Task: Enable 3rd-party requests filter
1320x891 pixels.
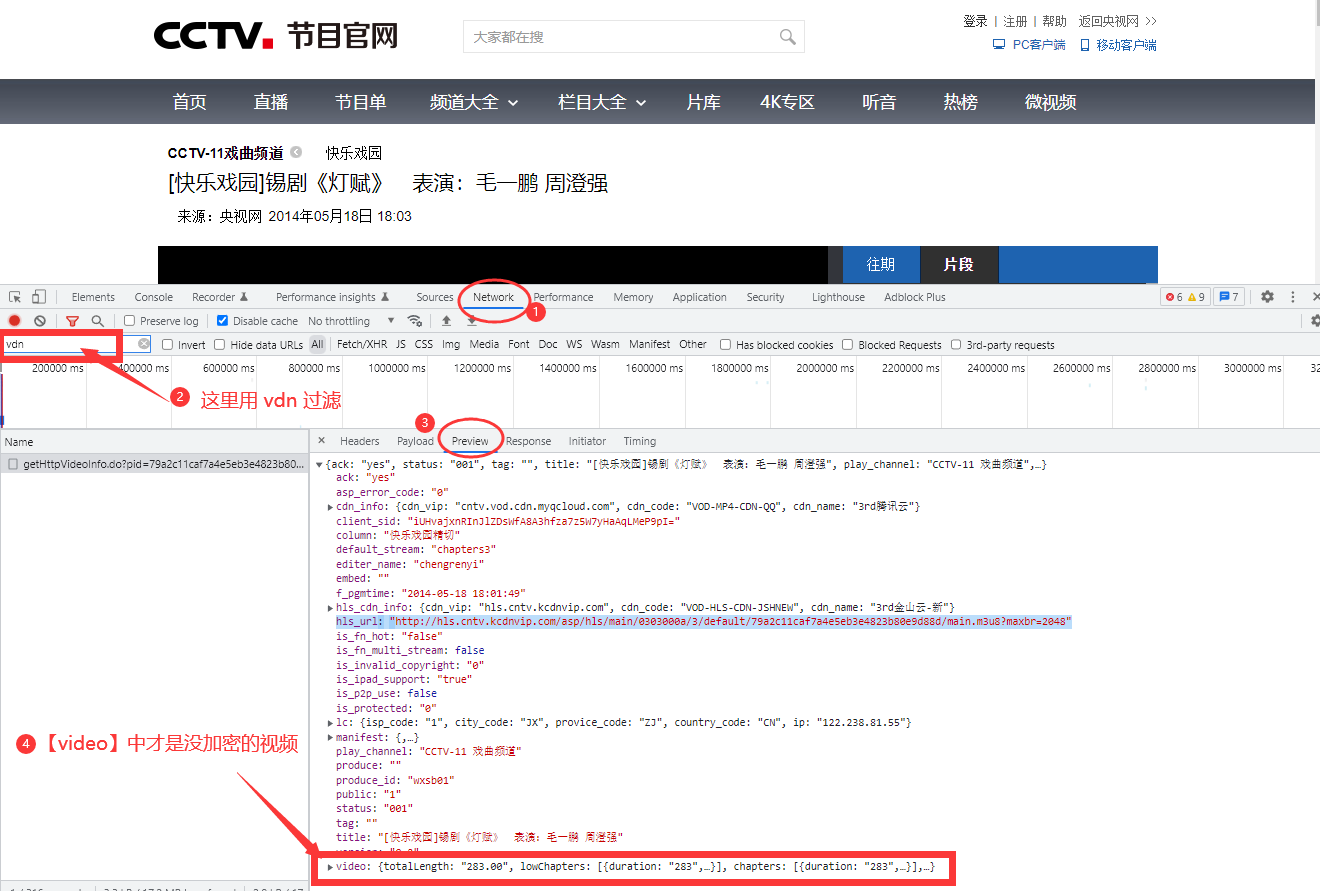Action: point(956,345)
